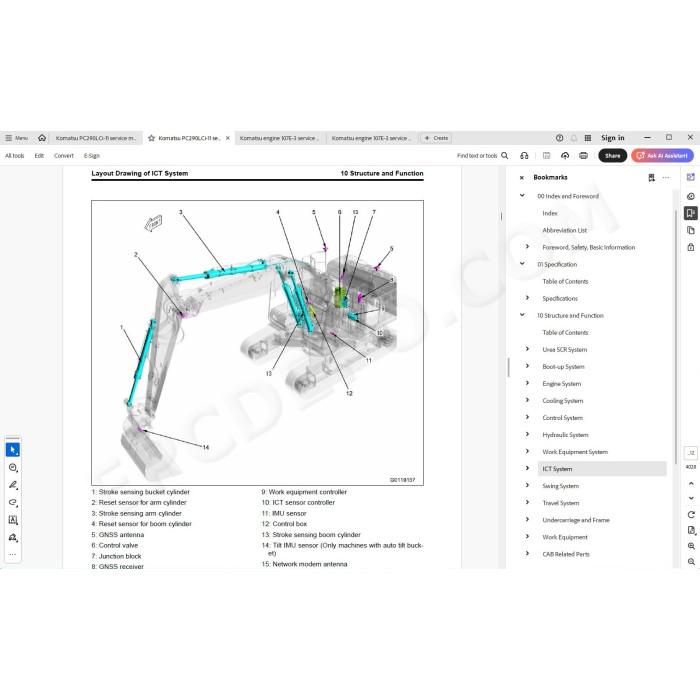
Task: Open the Help question mark icon
Action: coord(559,138)
